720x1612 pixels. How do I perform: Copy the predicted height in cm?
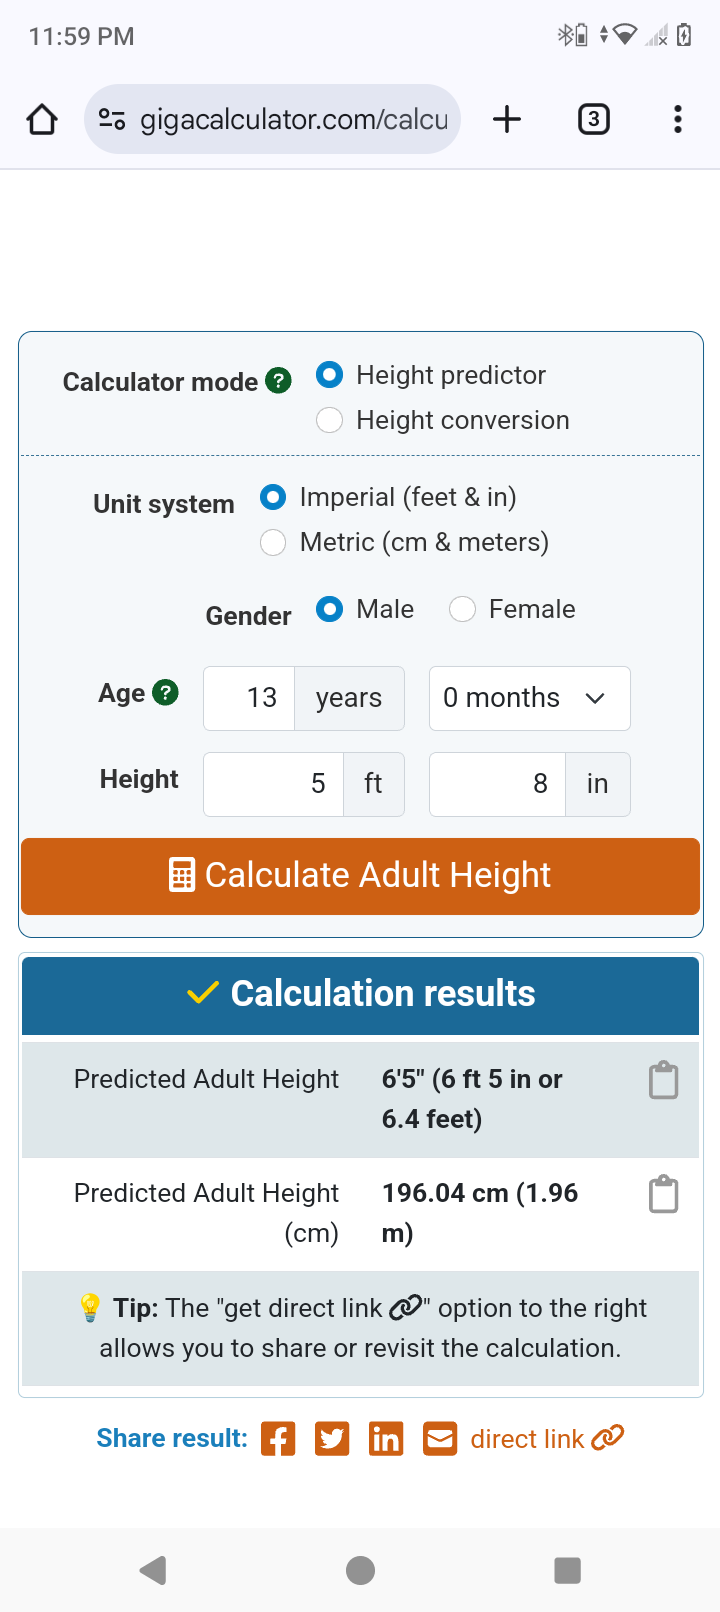tap(663, 1195)
